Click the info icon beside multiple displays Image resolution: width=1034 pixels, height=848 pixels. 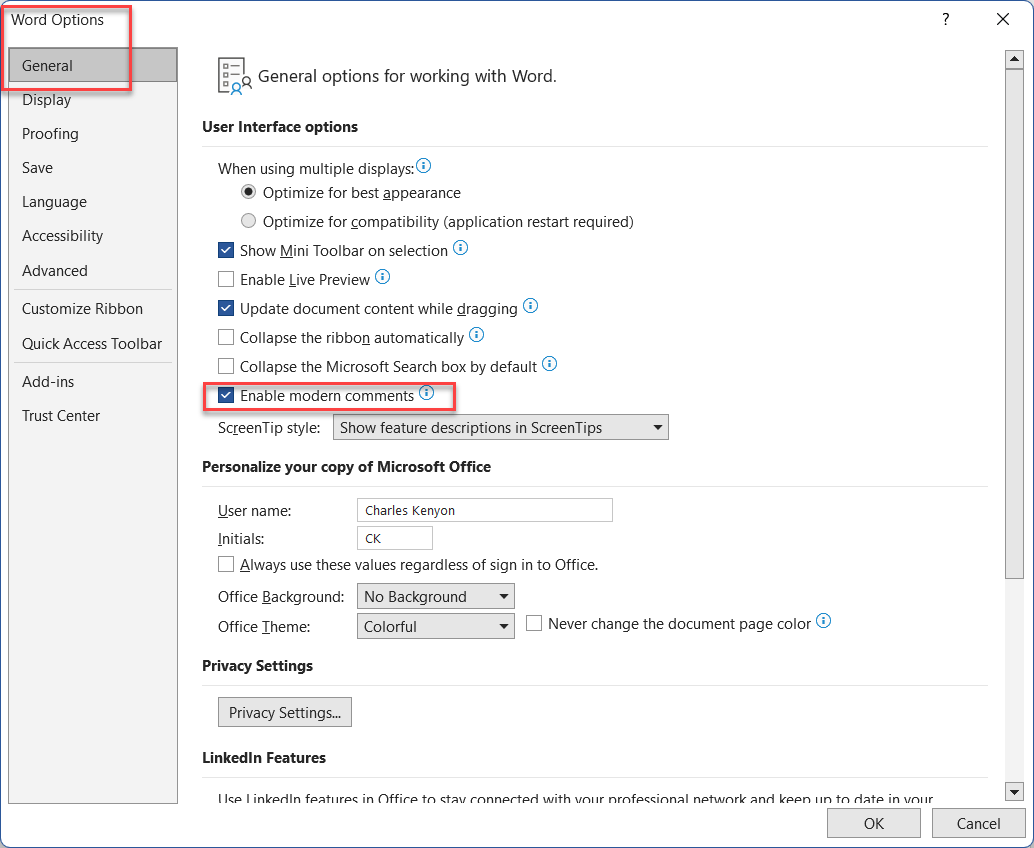point(424,166)
